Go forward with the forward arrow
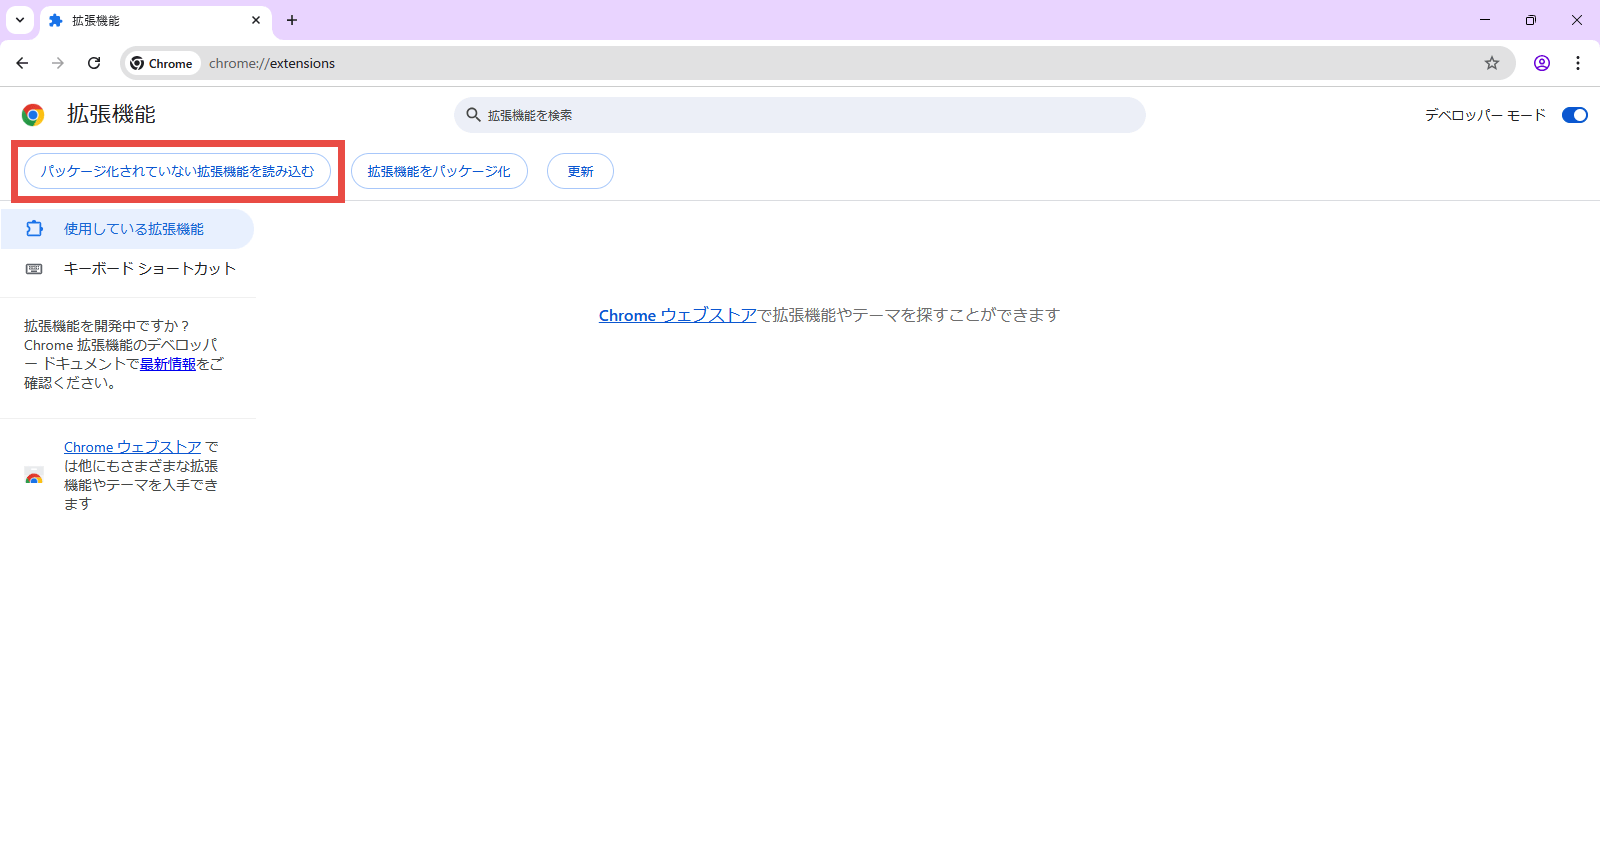Image resolution: width=1600 pixels, height=852 pixels. pyautogui.click(x=58, y=63)
